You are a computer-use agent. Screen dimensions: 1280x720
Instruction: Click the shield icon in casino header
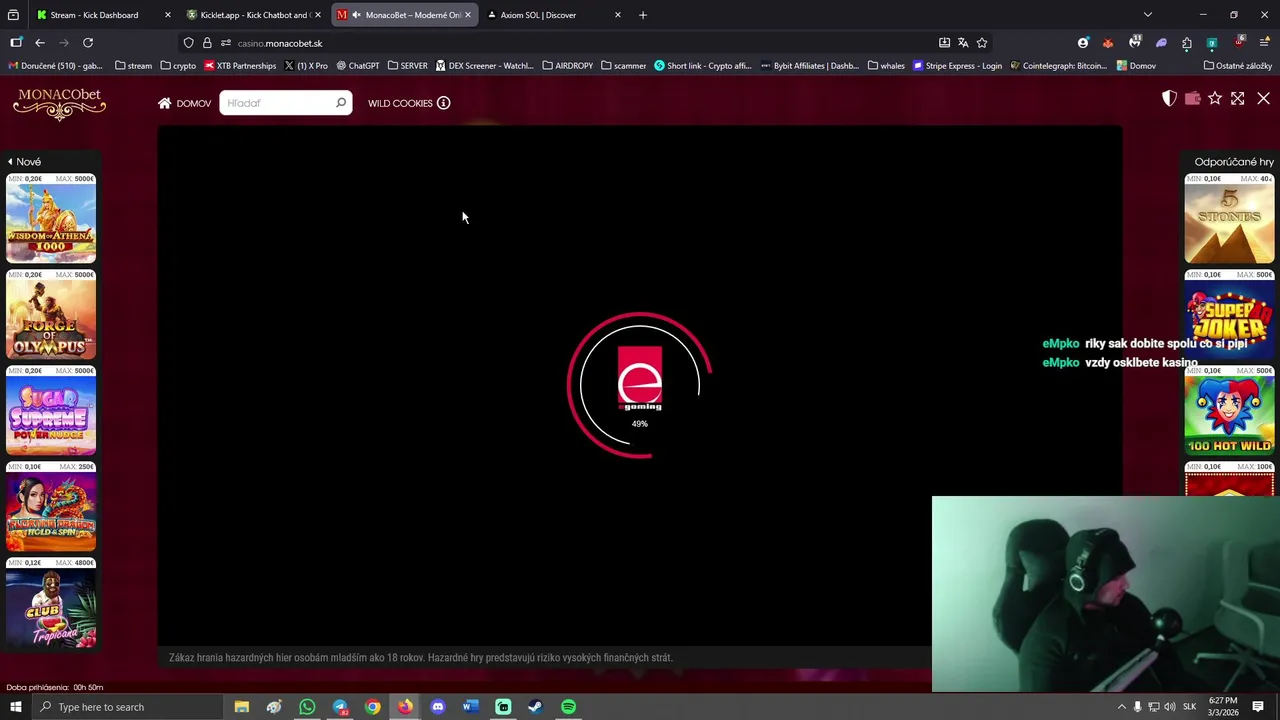(x=1169, y=98)
